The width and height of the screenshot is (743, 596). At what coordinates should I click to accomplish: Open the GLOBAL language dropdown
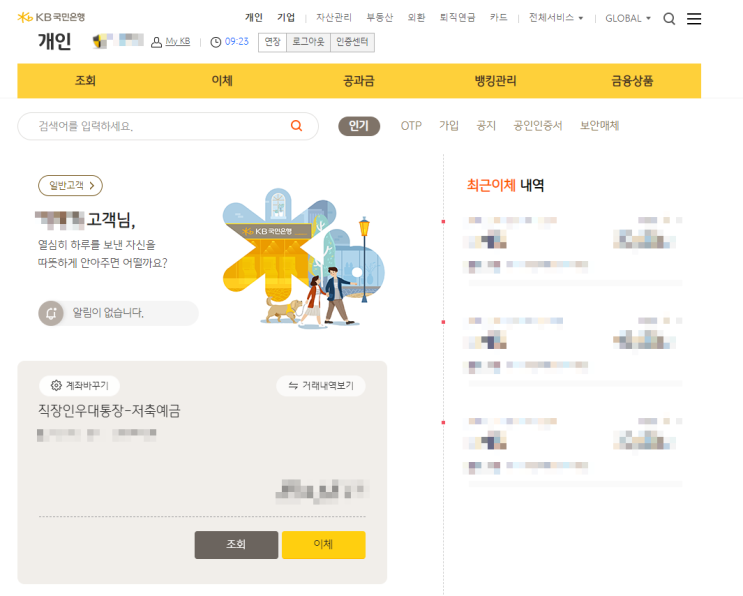[x=628, y=18]
